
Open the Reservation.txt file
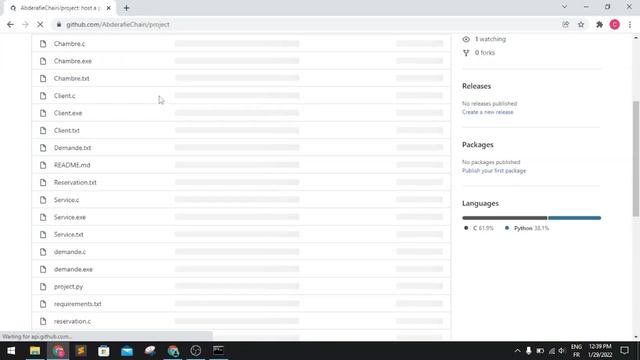75,182
